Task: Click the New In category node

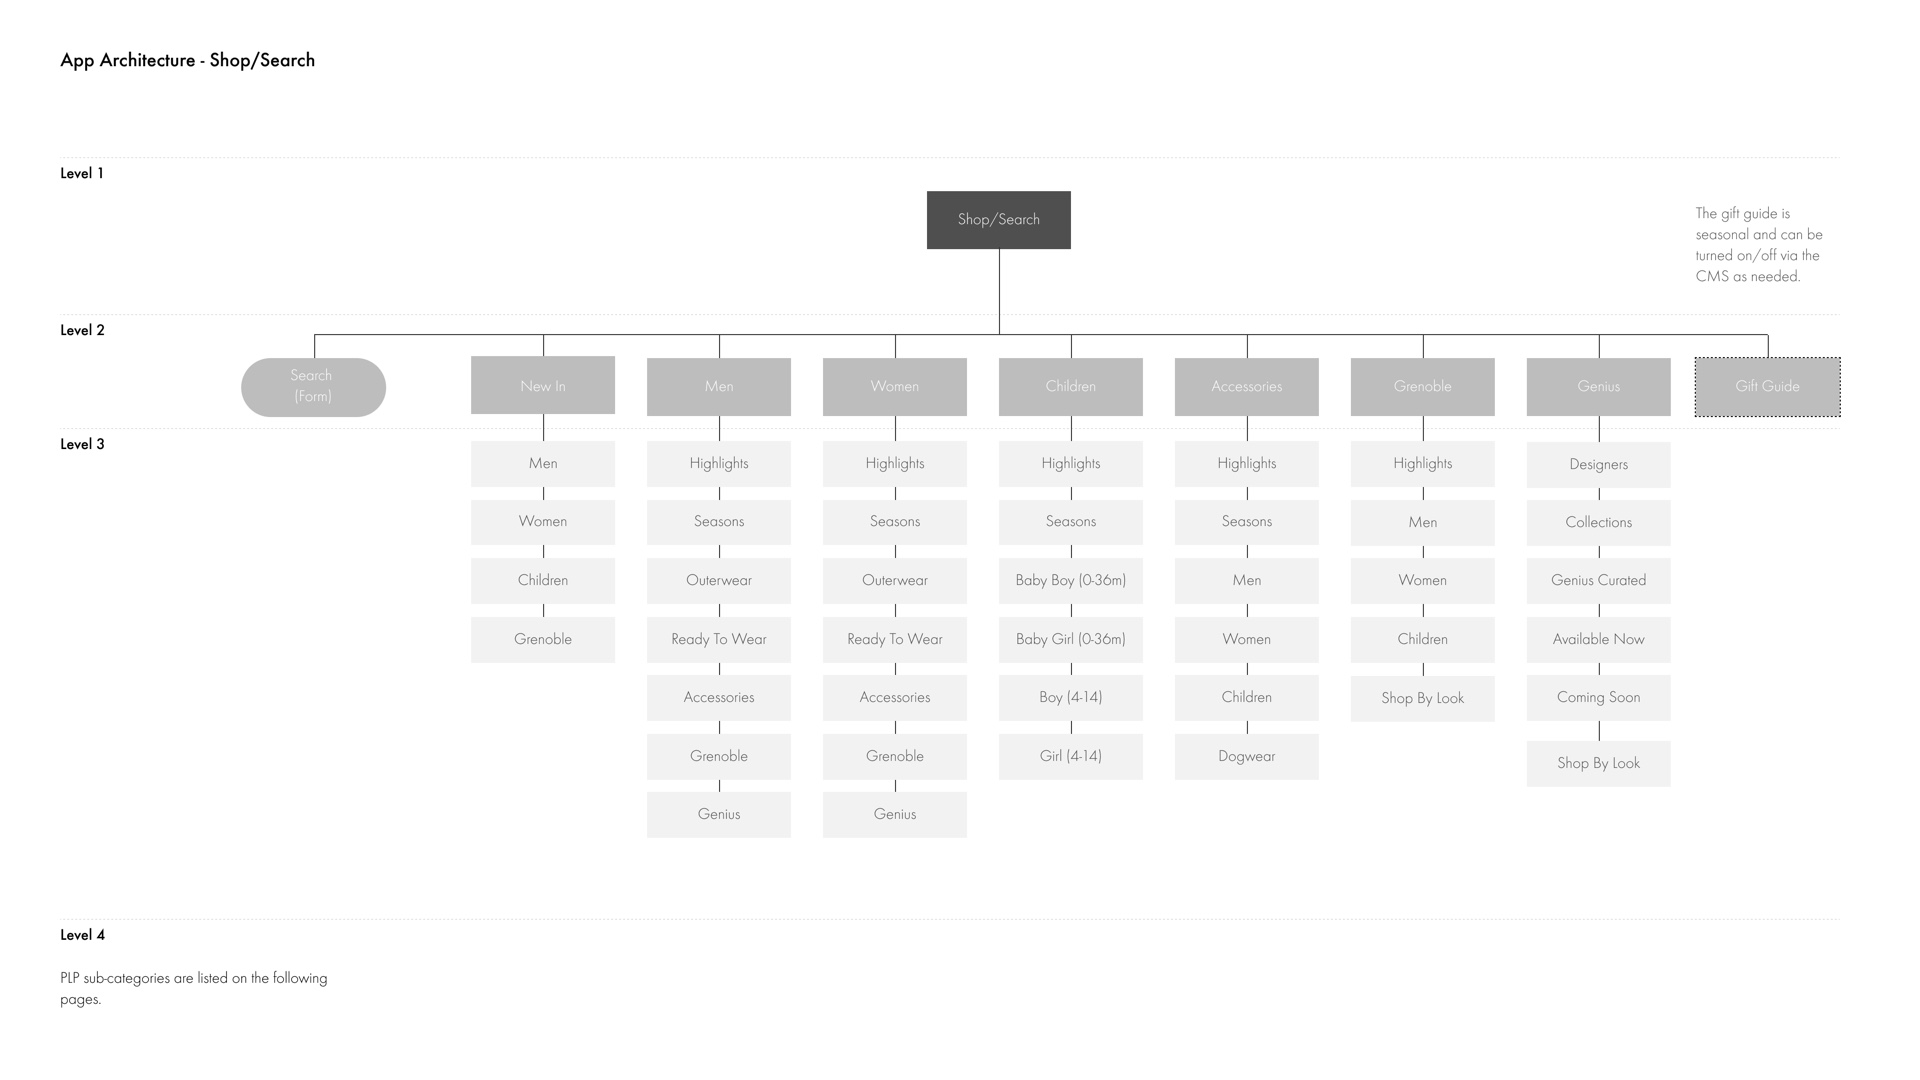Action: (x=542, y=386)
